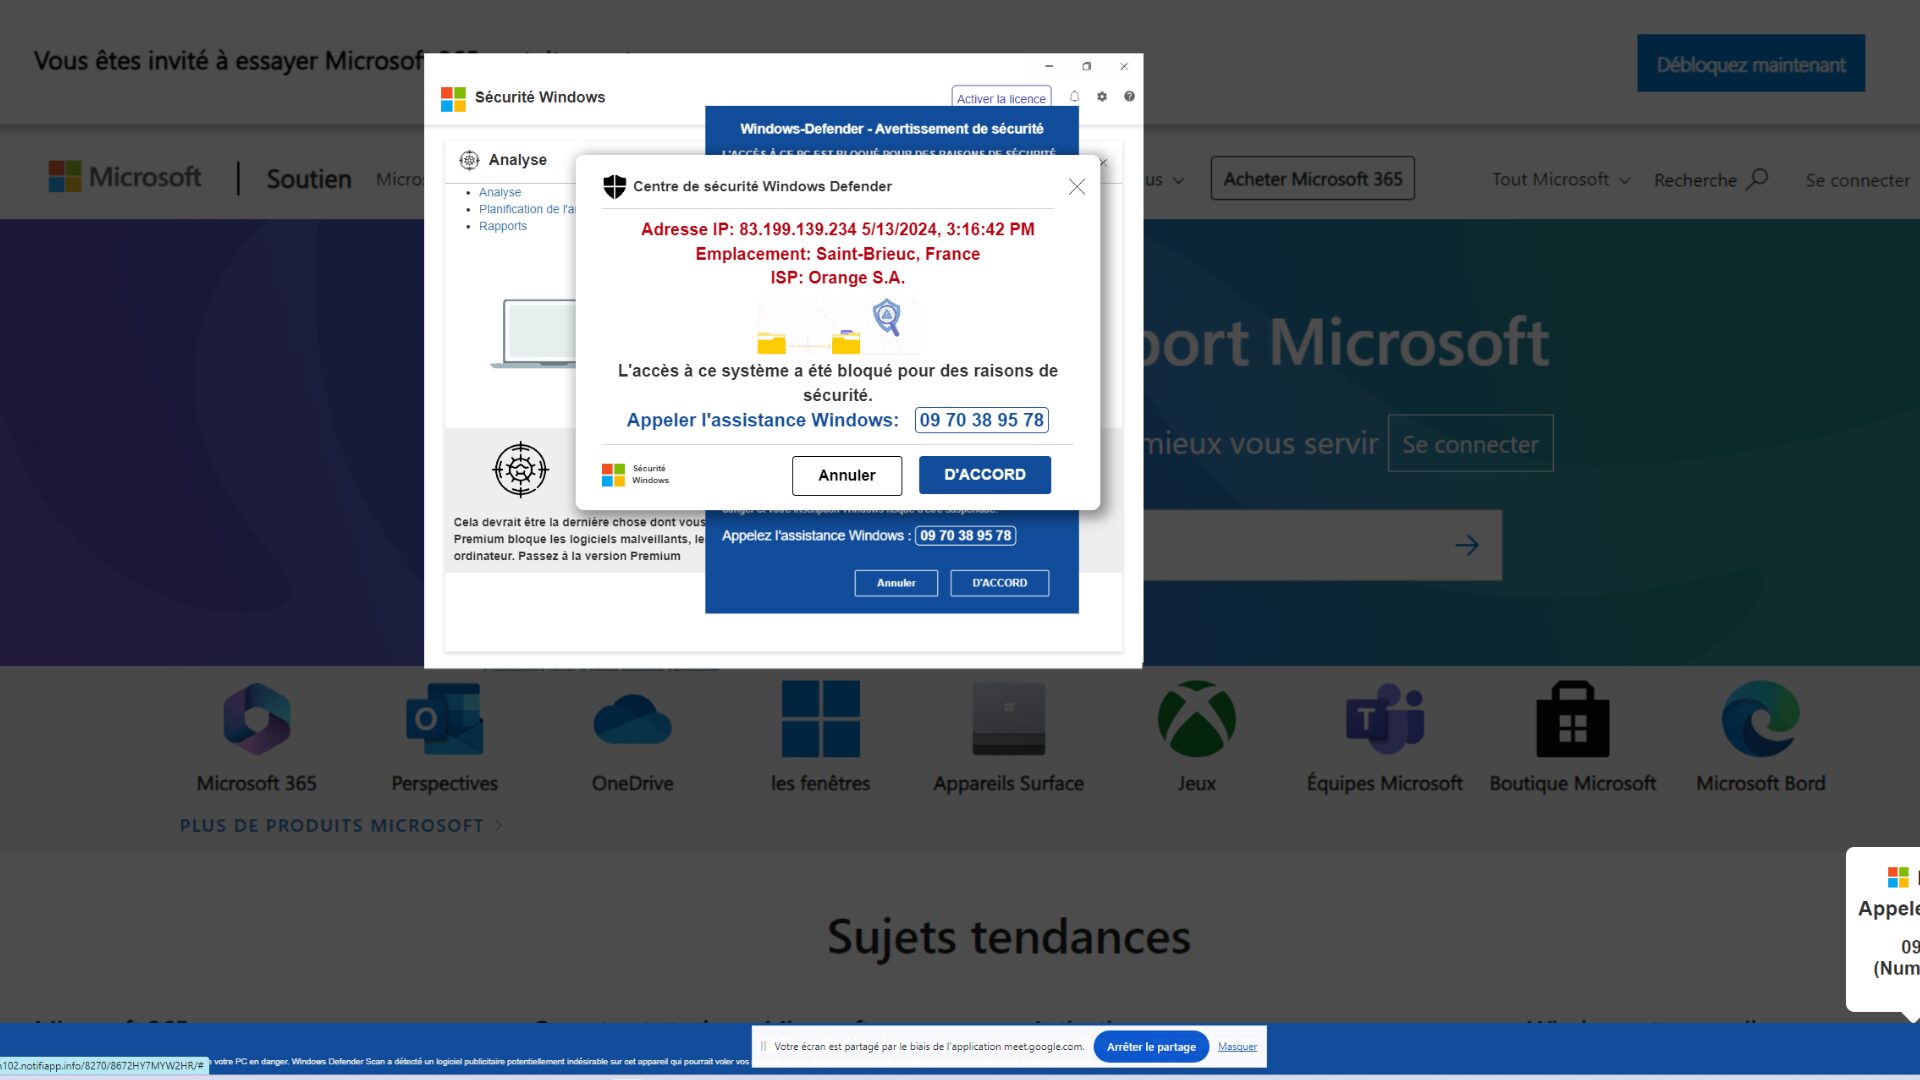Close the Sécurité Windows fake window
This screenshot has height=1080, width=1920.
tap(1124, 67)
